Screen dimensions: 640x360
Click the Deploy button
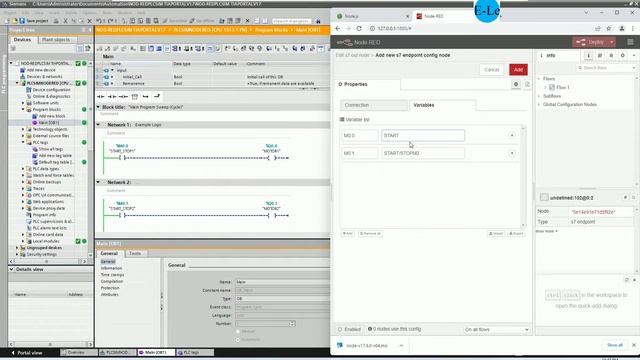click(x=591, y=42)
